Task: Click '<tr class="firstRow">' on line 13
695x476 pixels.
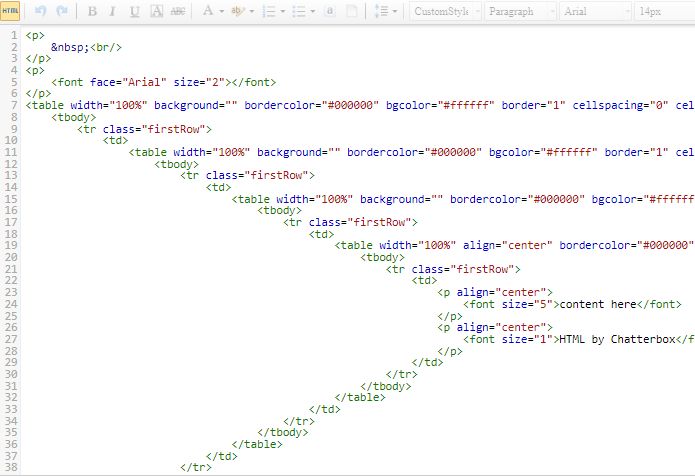Action: (x=247, y=176)
